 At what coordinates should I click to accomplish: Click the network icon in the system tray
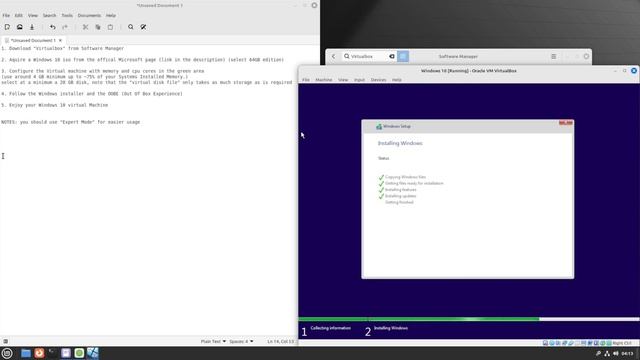(607, 353)
